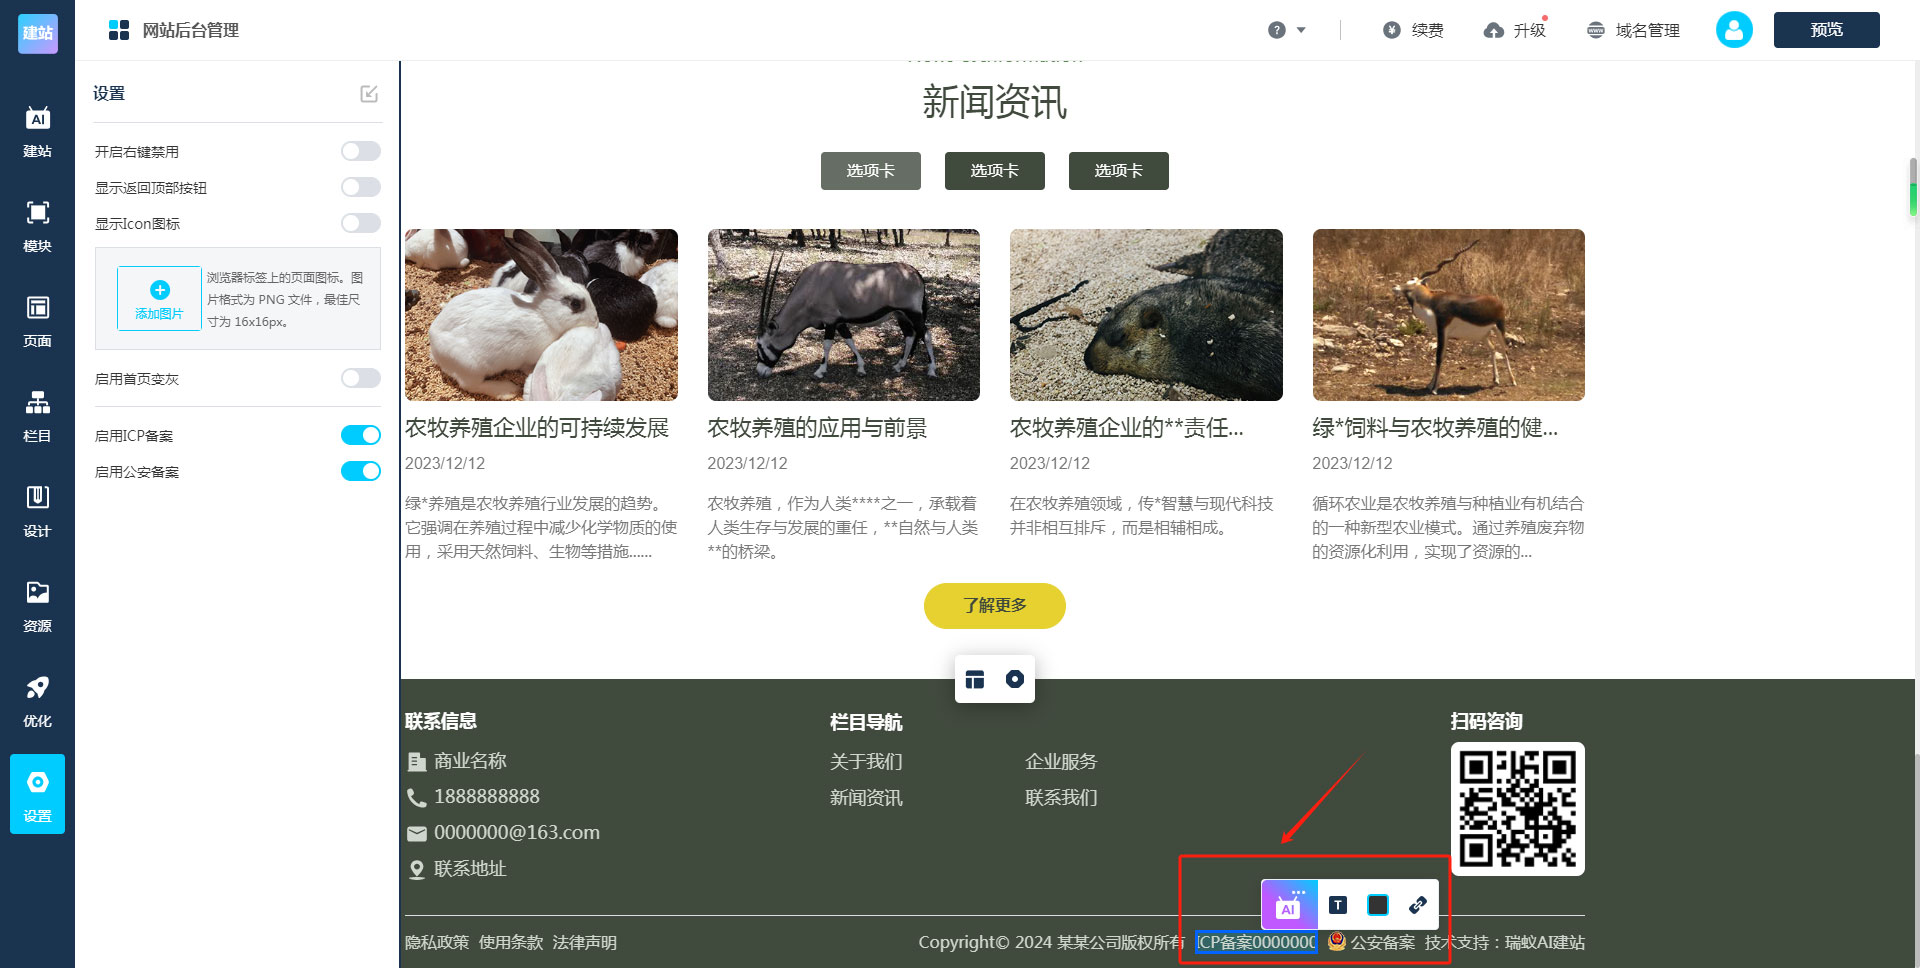
Task: Select the third 选项卡 tab
Action: pos(1119,171)
